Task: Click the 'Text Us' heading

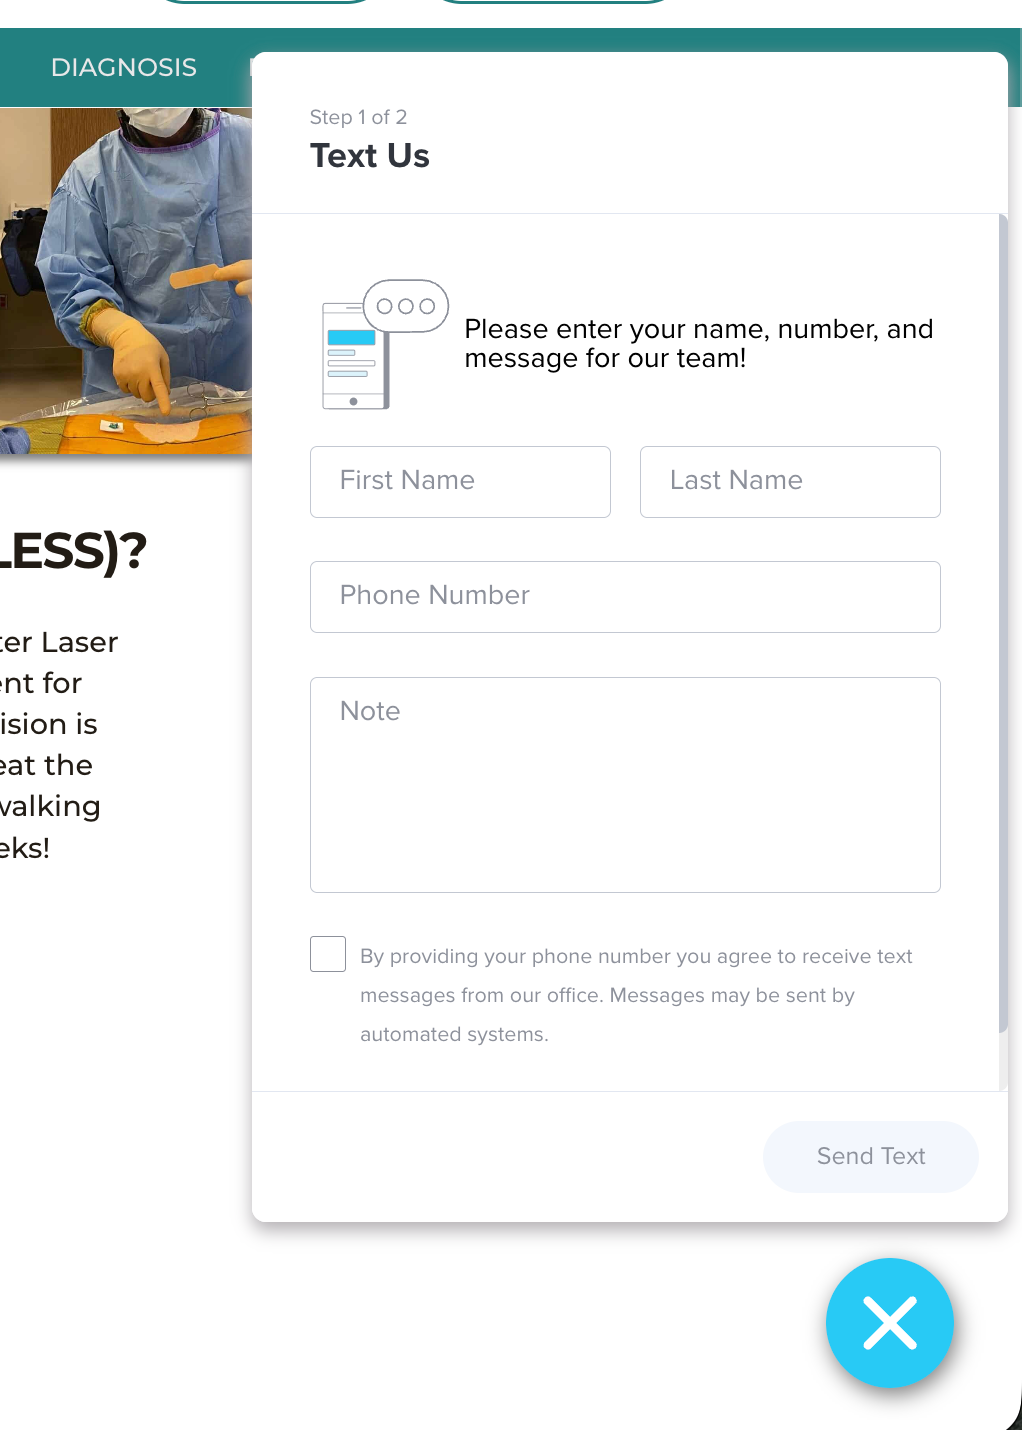Action: (370, 156)
